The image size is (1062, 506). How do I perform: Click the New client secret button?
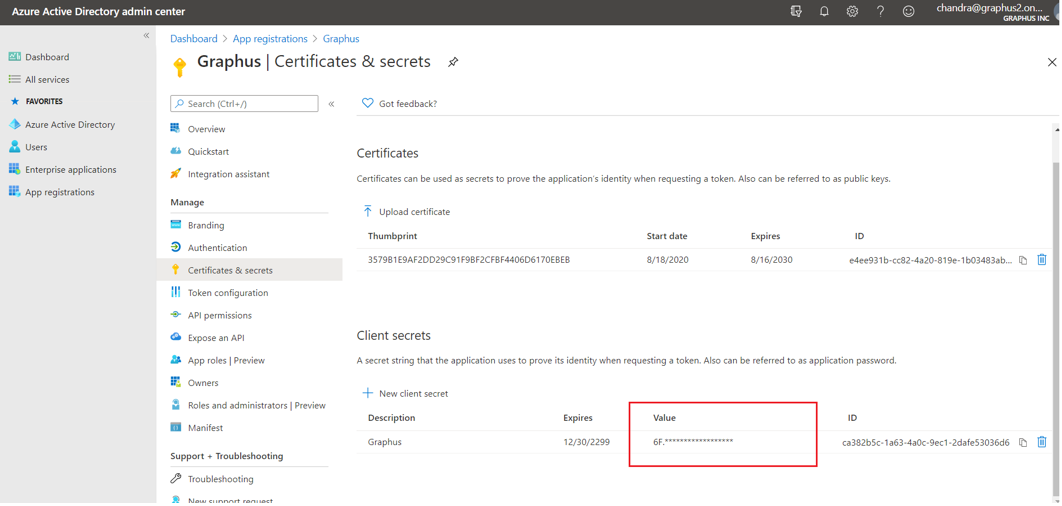click(x=406, y=393)
